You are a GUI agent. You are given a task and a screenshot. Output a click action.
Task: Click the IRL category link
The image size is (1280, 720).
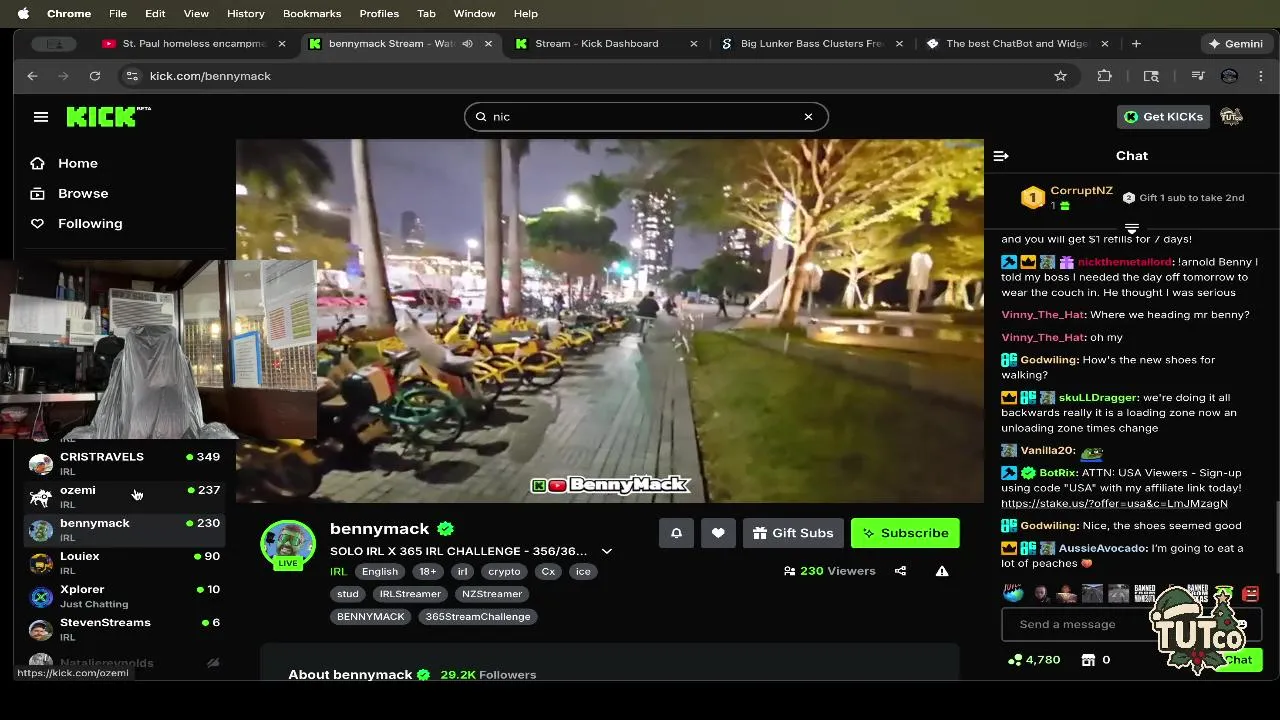tap(338, 571)
